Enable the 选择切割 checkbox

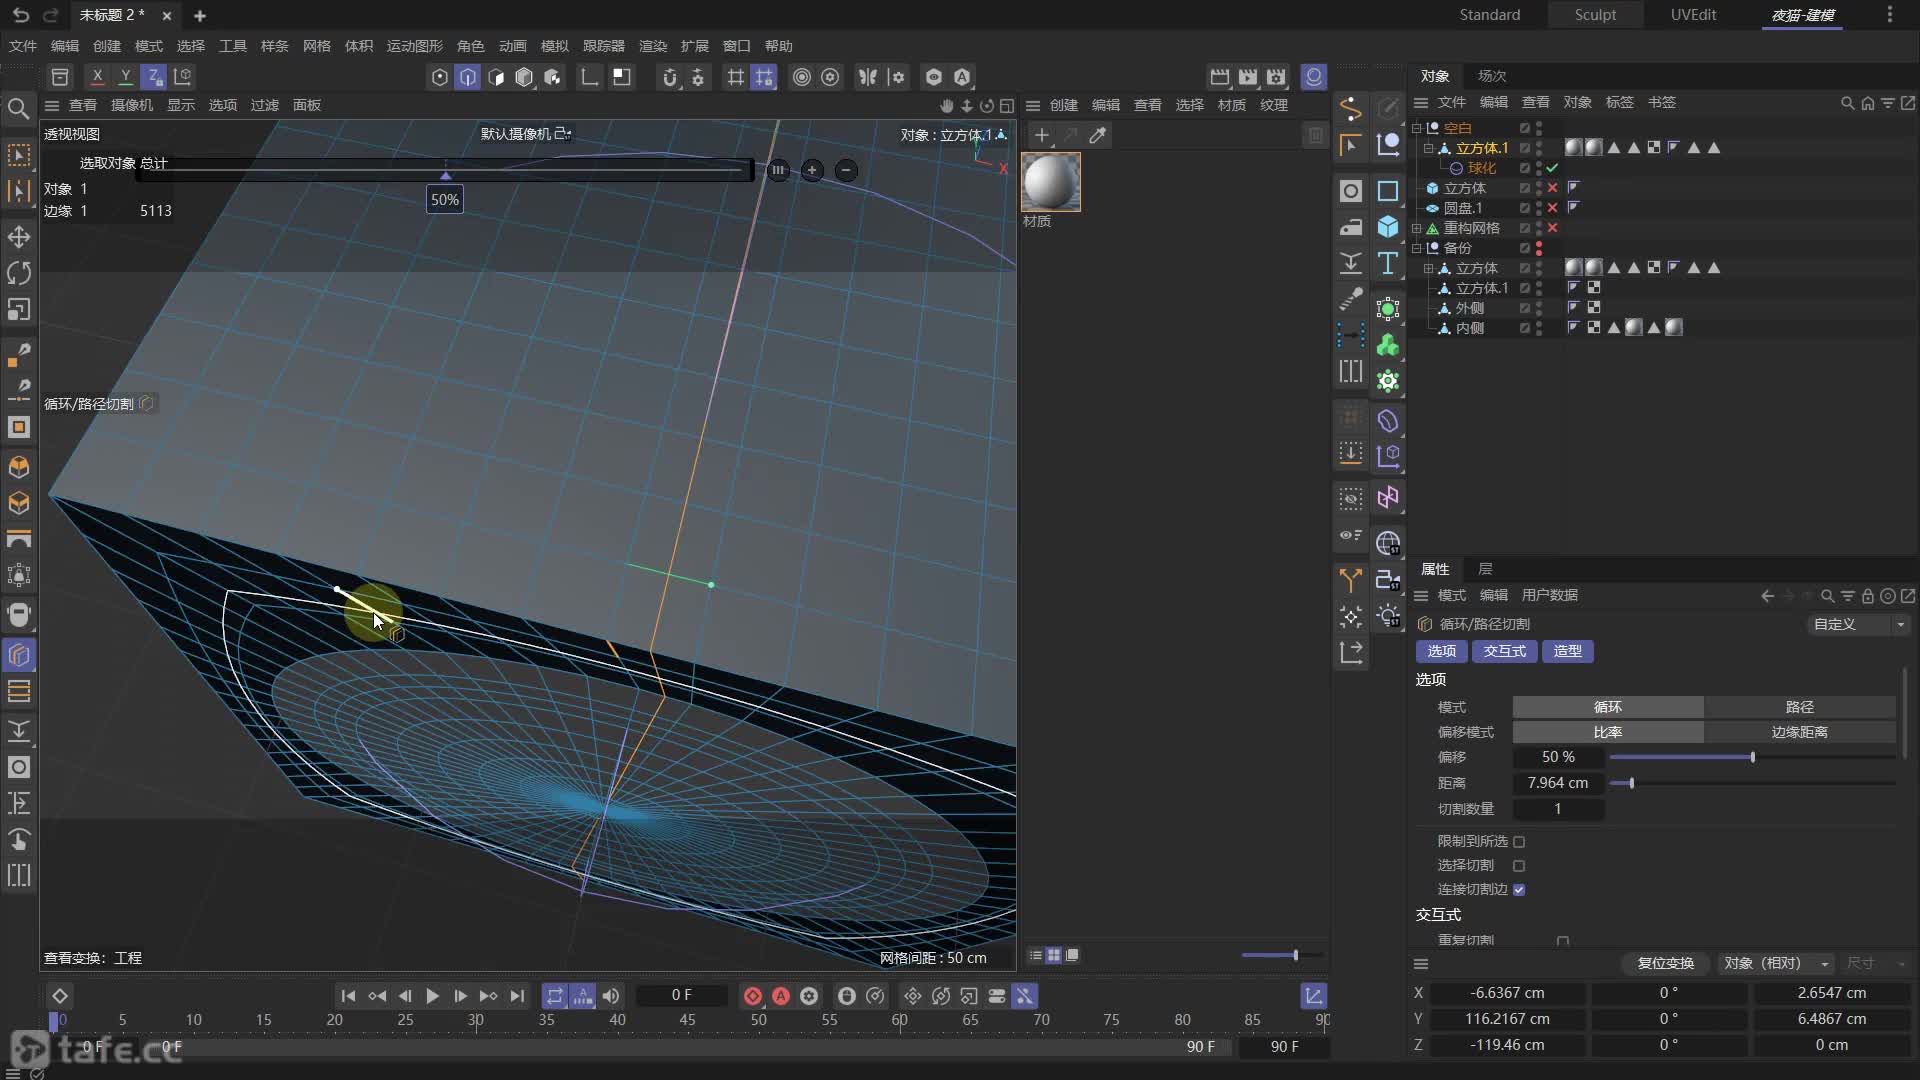click(x=1519, y=866)
